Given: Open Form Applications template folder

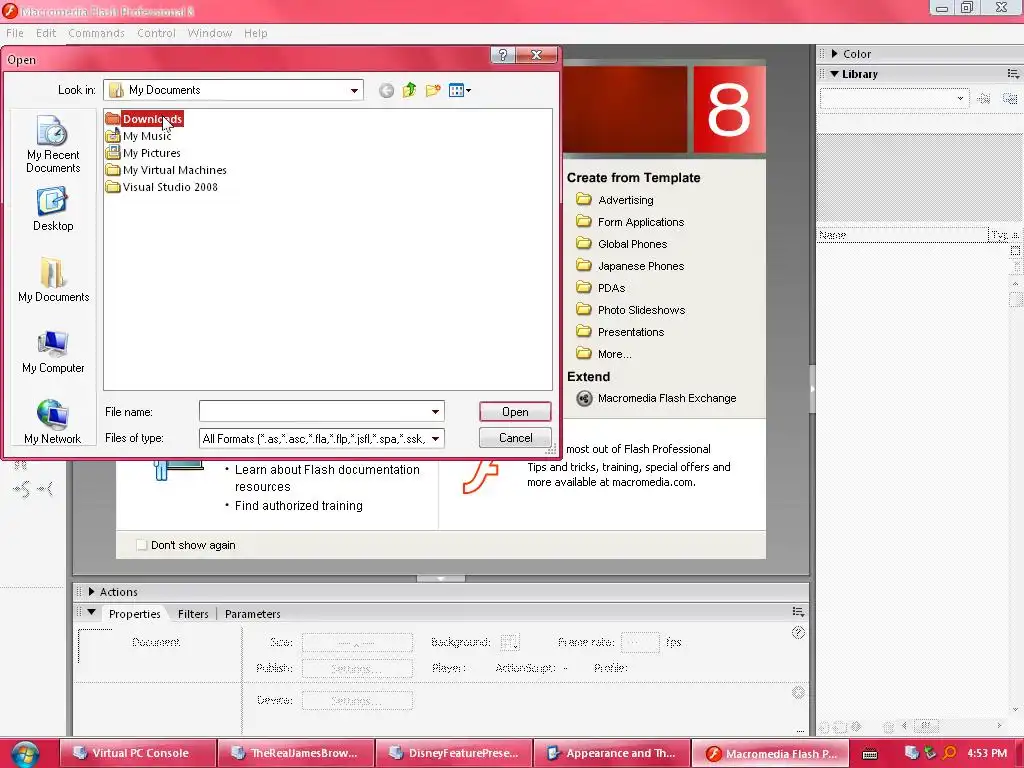Looking at the screenshot, I should [630, 222].
